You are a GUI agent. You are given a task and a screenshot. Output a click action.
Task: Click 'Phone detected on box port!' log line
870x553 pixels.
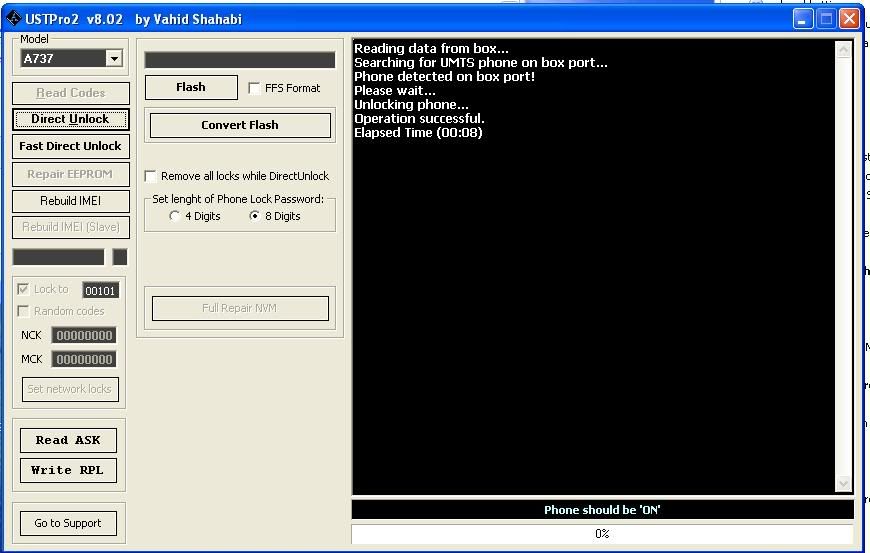pos(444,77)
